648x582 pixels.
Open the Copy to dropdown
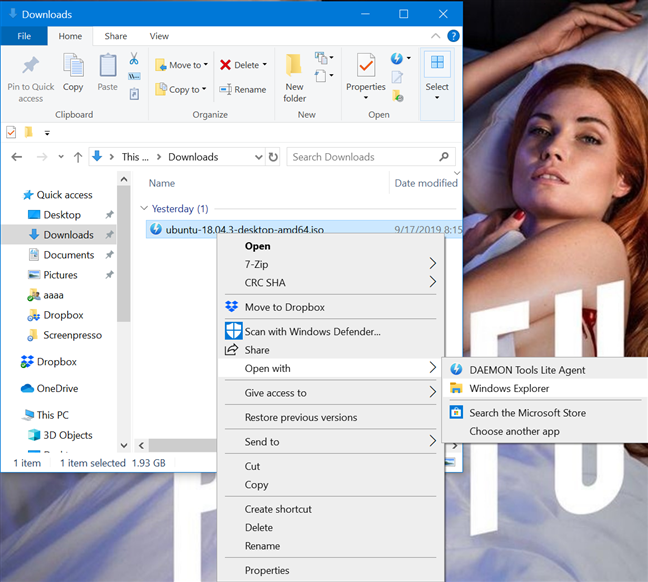[204, 89]
